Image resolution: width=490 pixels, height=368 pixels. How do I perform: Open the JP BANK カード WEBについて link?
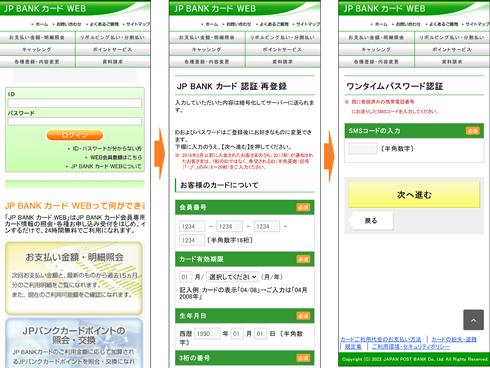click(106, 166)
